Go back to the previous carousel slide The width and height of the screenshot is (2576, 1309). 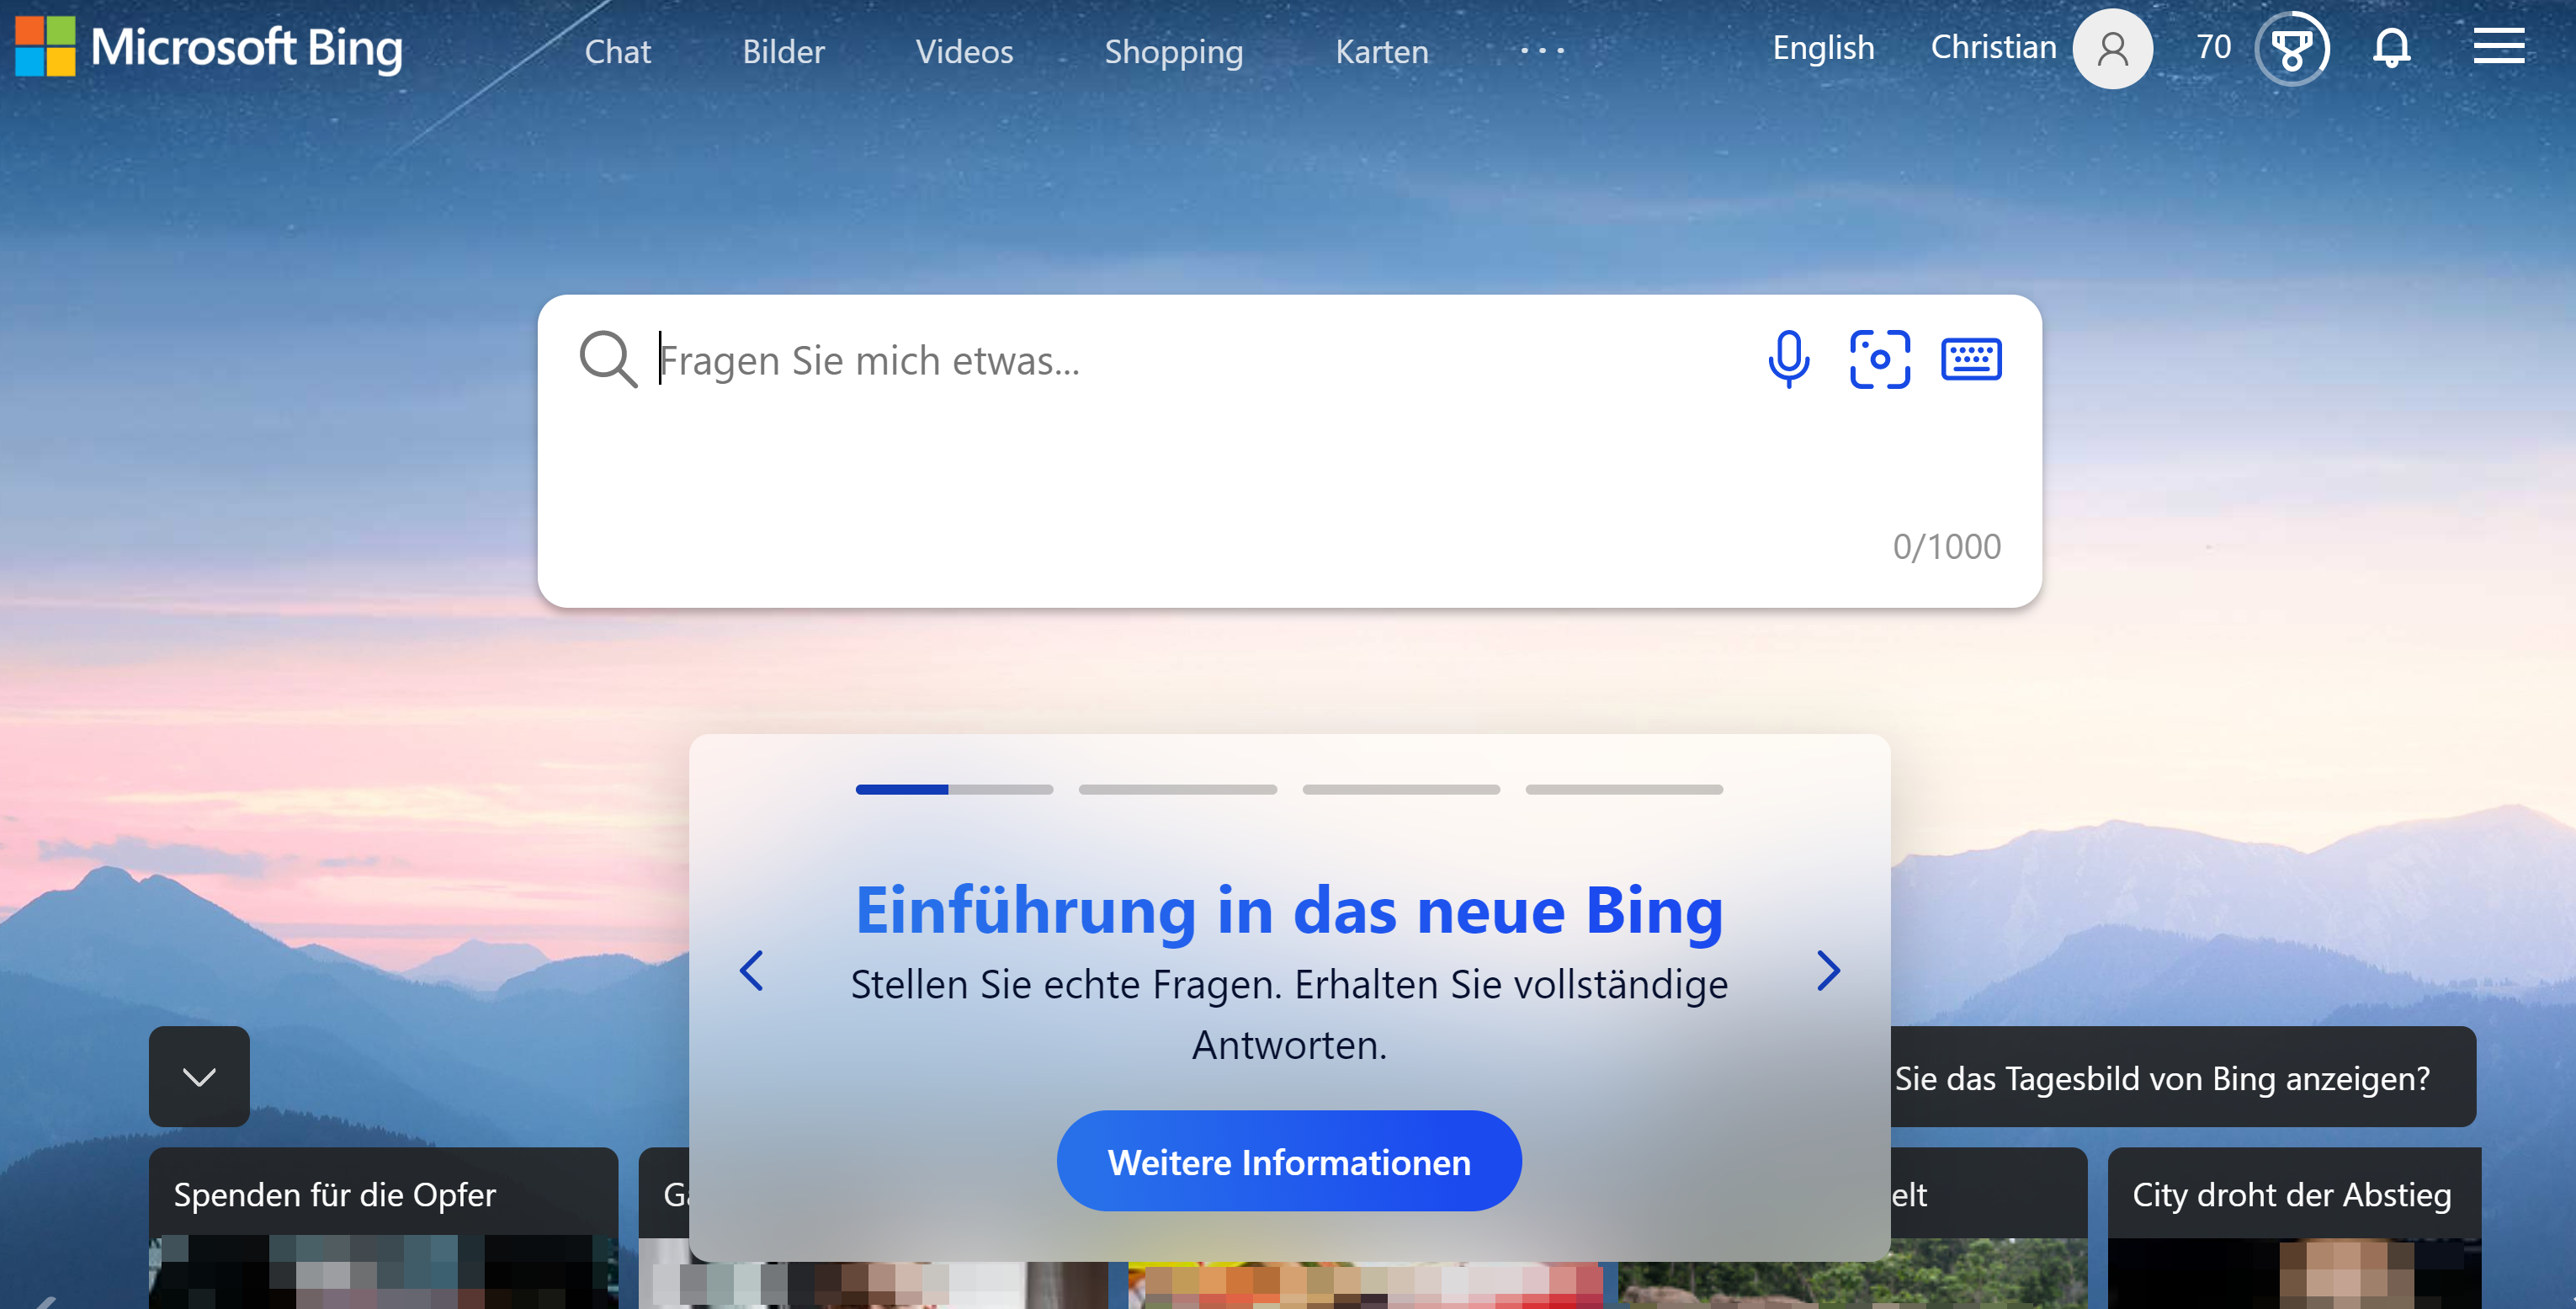coord(752,971)
